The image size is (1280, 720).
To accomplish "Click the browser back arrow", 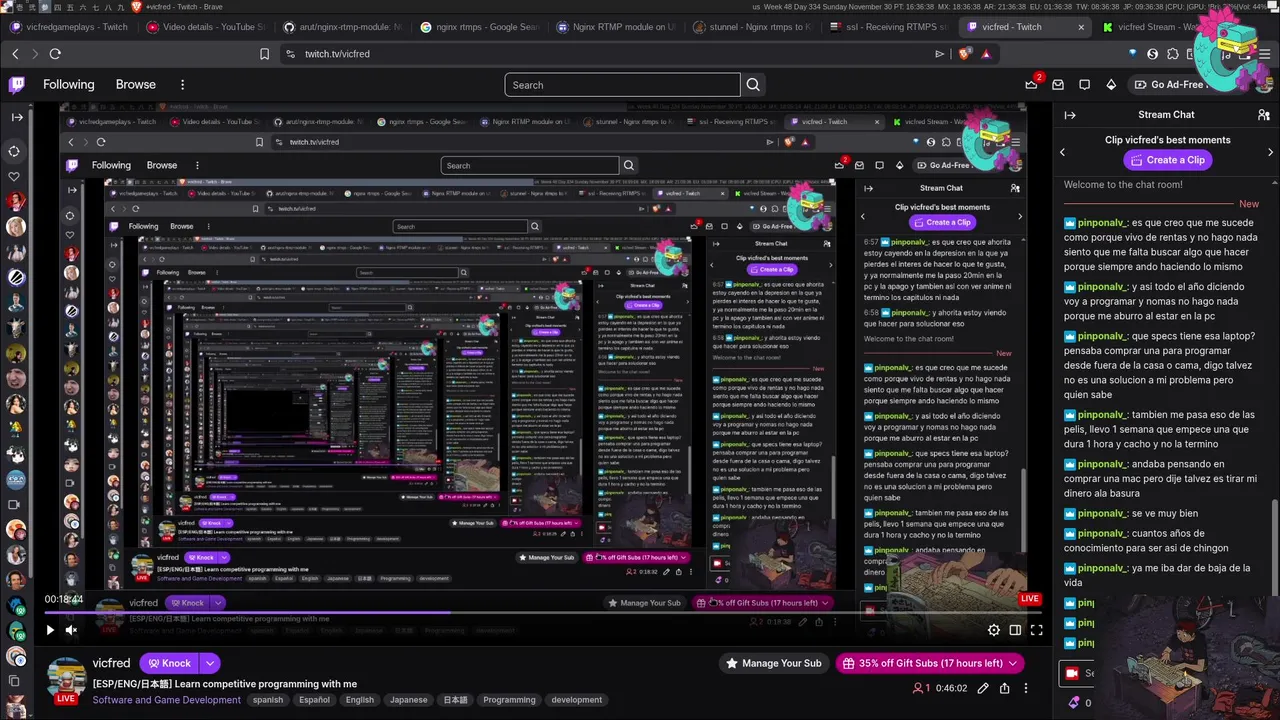I will (x=15, y=54).
